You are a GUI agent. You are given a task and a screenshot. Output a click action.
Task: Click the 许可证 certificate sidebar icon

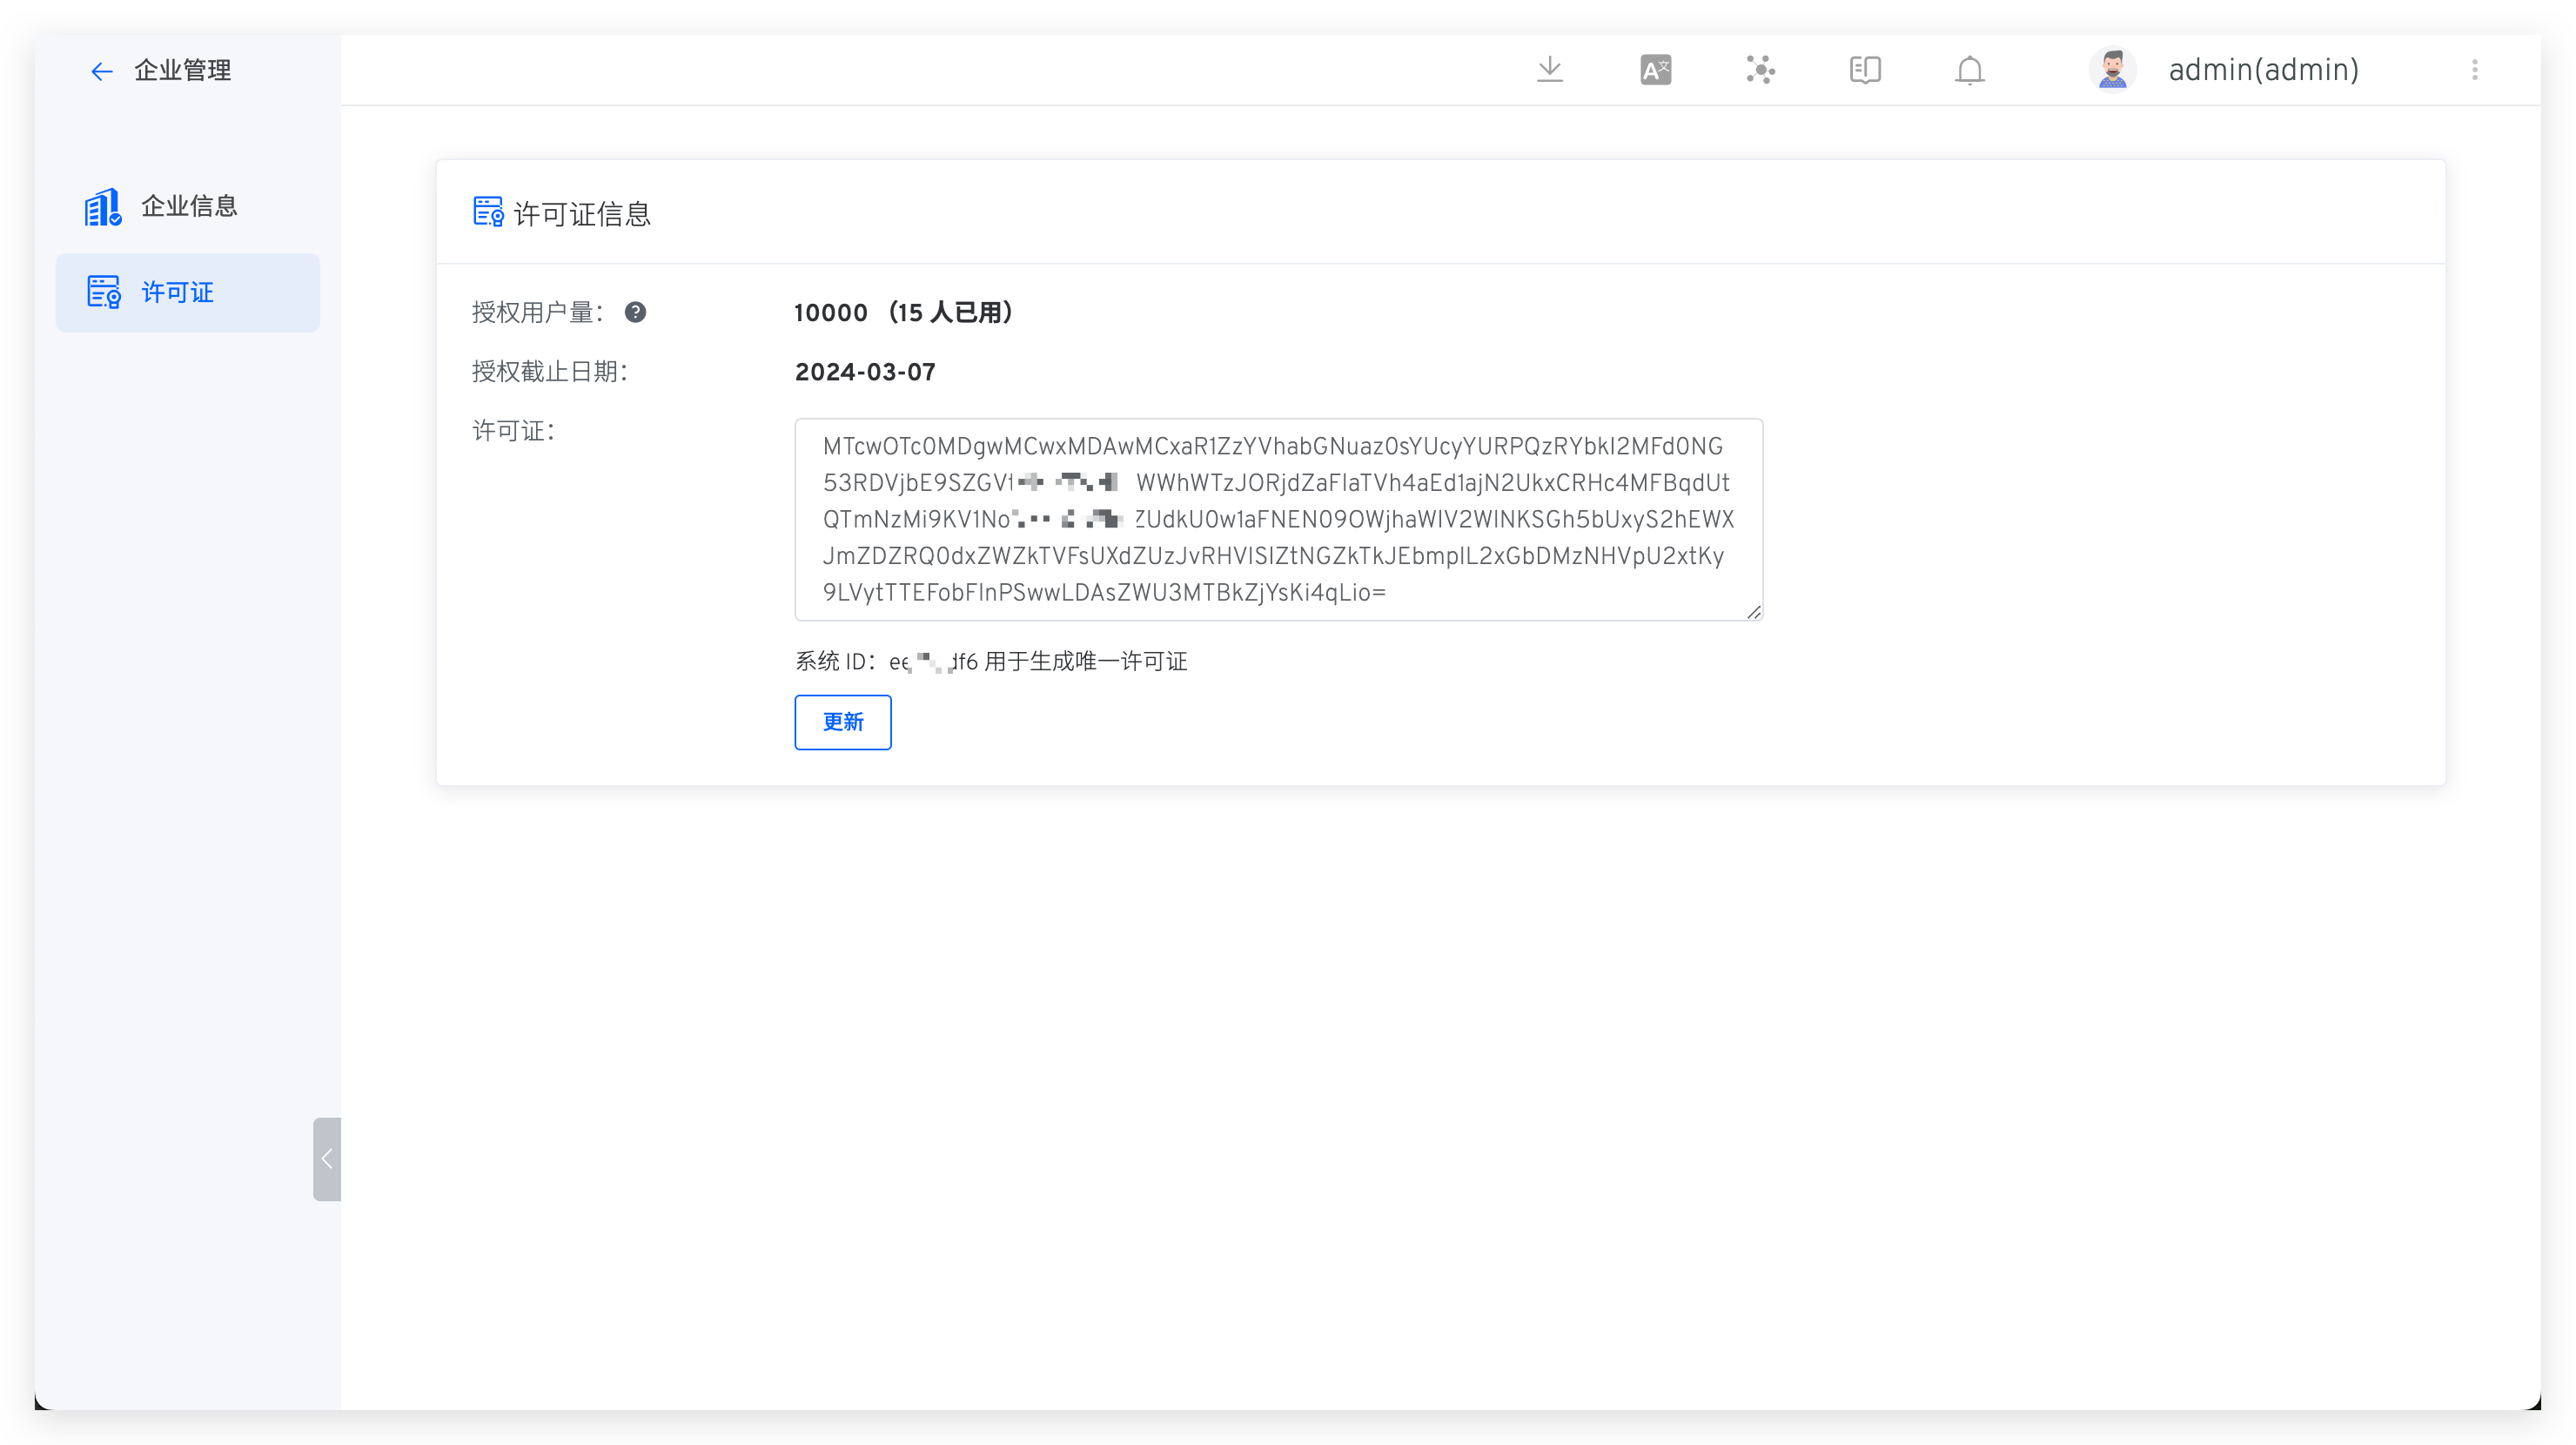(x=103, y=292)
